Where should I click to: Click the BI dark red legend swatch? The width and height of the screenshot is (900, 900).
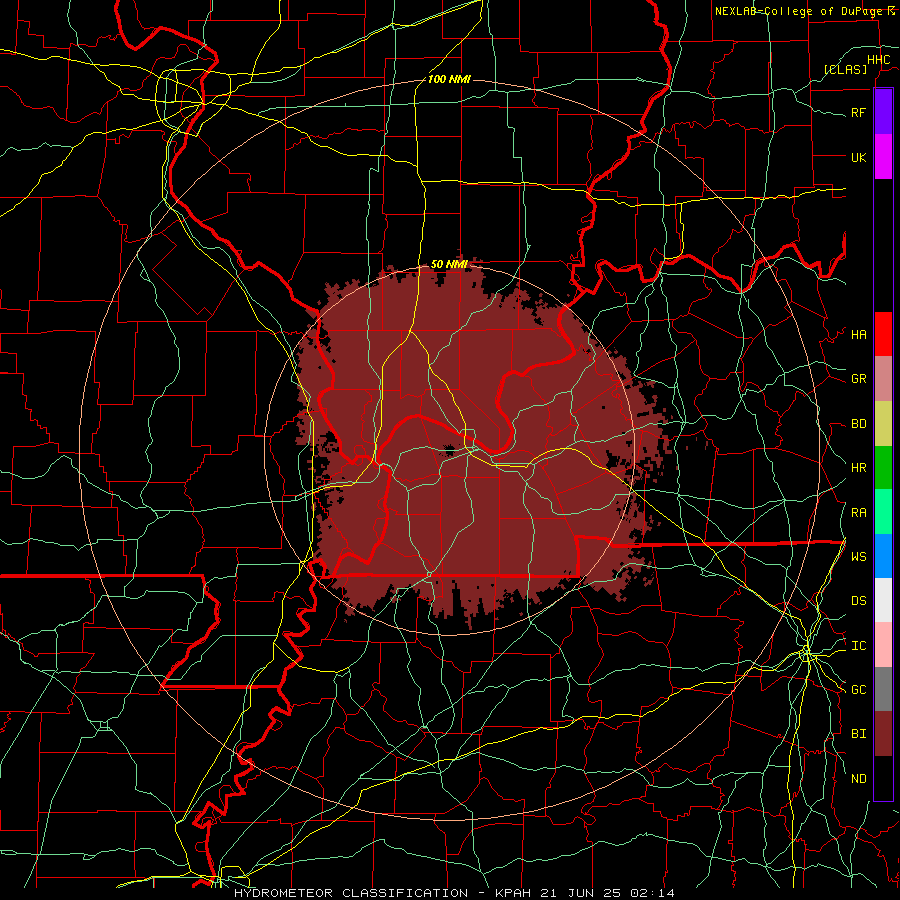click(883, 734)
